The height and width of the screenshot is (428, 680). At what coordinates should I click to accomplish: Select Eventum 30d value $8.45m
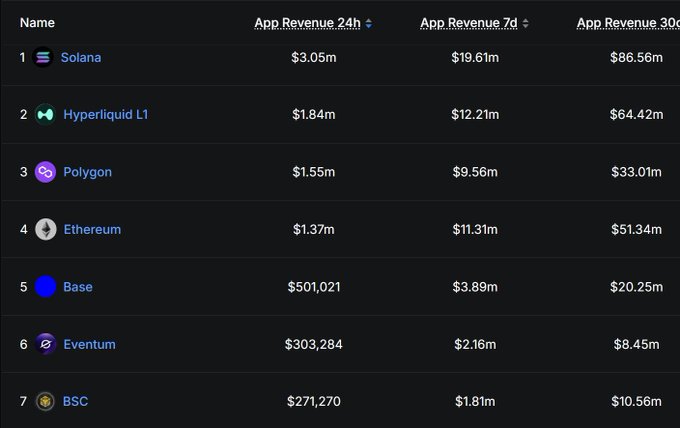pyautogui.click(x=636, y=344)
